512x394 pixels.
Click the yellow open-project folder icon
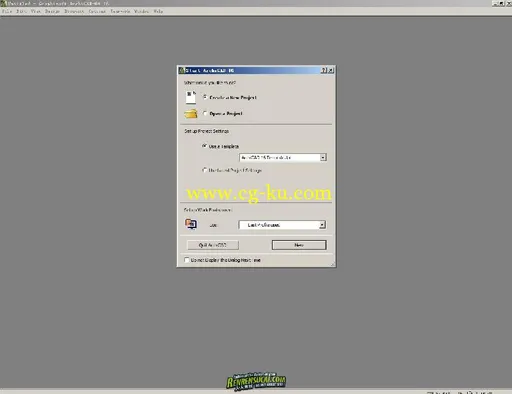191,114
